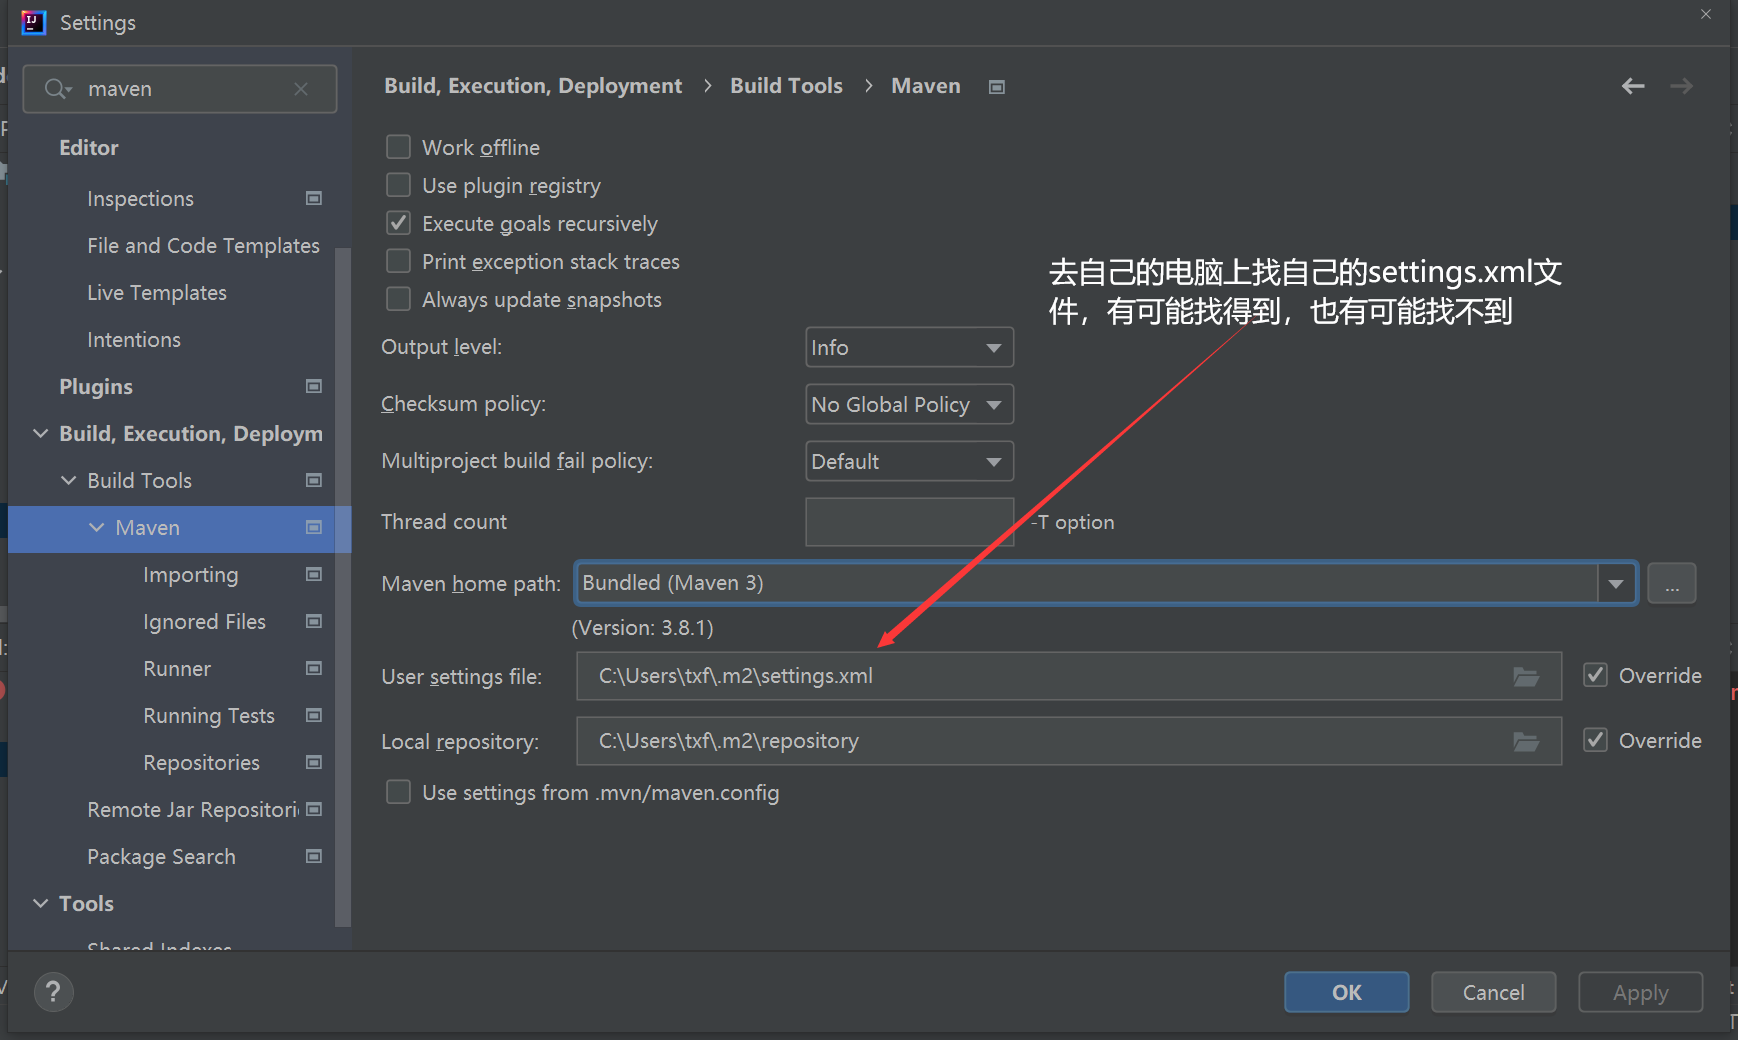Open Maven home path dropdown arrow
The image size is (1738, 1040).
coord(1616,583)
